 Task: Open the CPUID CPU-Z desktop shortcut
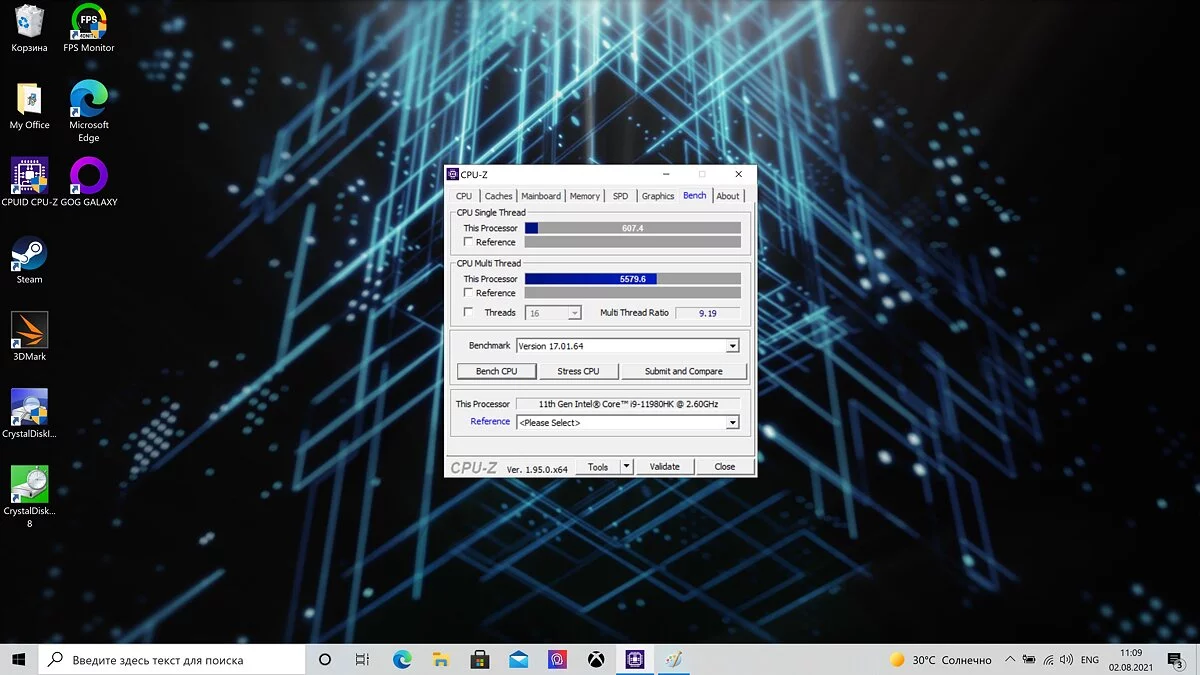[29, 177]
